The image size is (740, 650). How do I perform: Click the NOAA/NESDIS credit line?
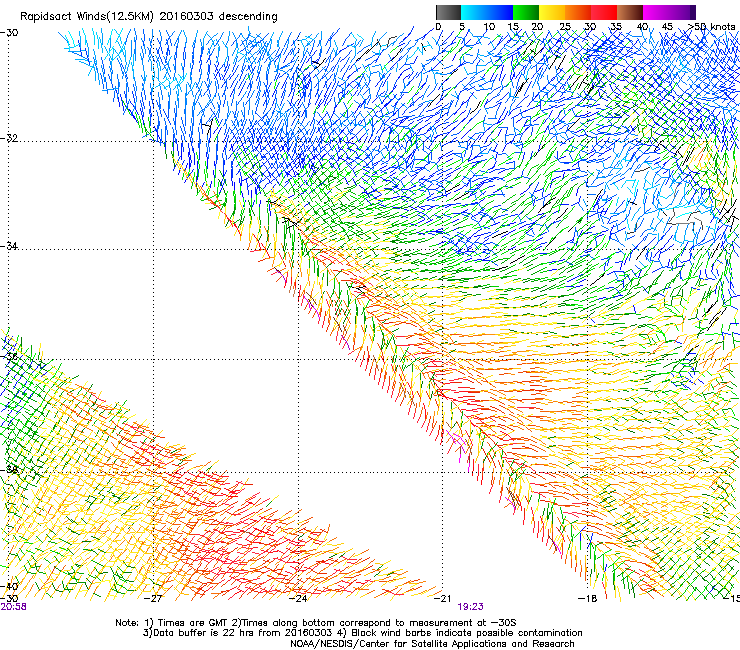point(432,644)
